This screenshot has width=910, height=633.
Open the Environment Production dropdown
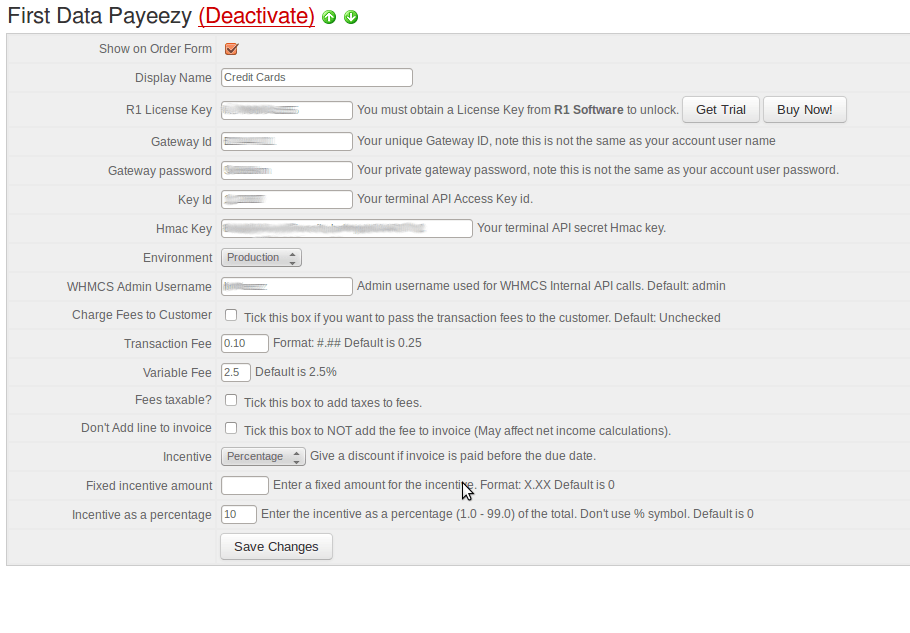point(261,257)
